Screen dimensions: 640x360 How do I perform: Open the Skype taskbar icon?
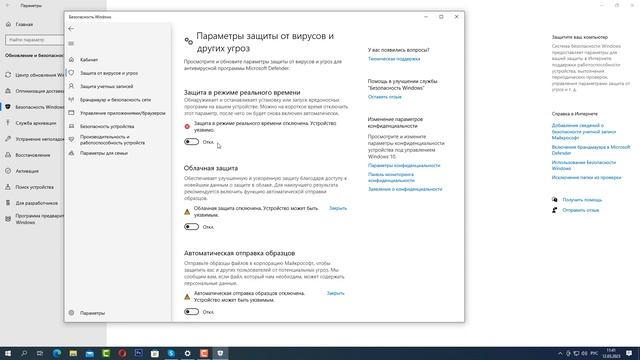[171, 353]
